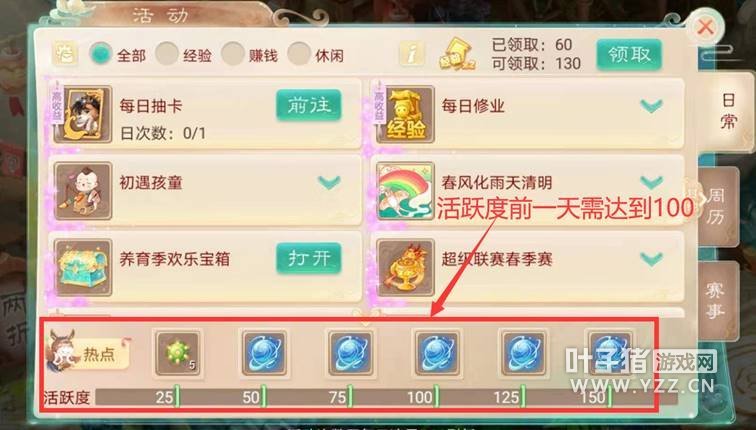The image size is (756, 430).
Task: Expand the 超级联赛春季赛 entry chevron
Action: pyautogui.click(x=651, y=258)
